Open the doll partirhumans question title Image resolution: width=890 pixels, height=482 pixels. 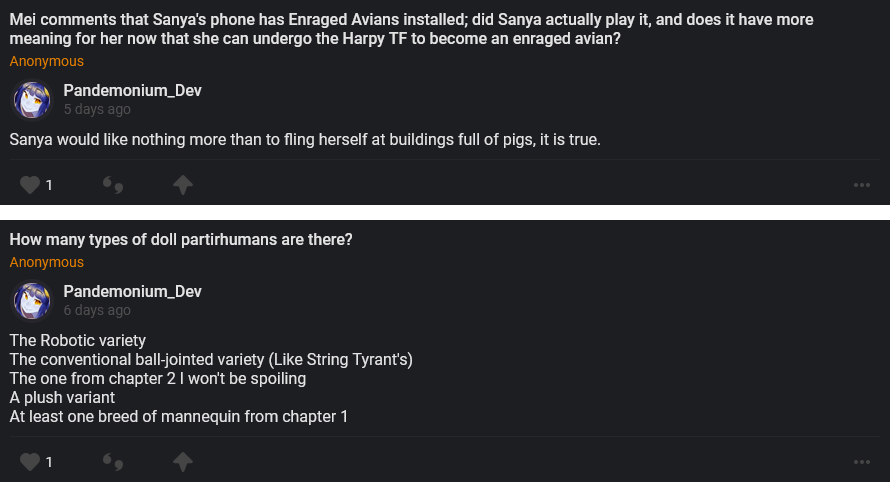181,240
